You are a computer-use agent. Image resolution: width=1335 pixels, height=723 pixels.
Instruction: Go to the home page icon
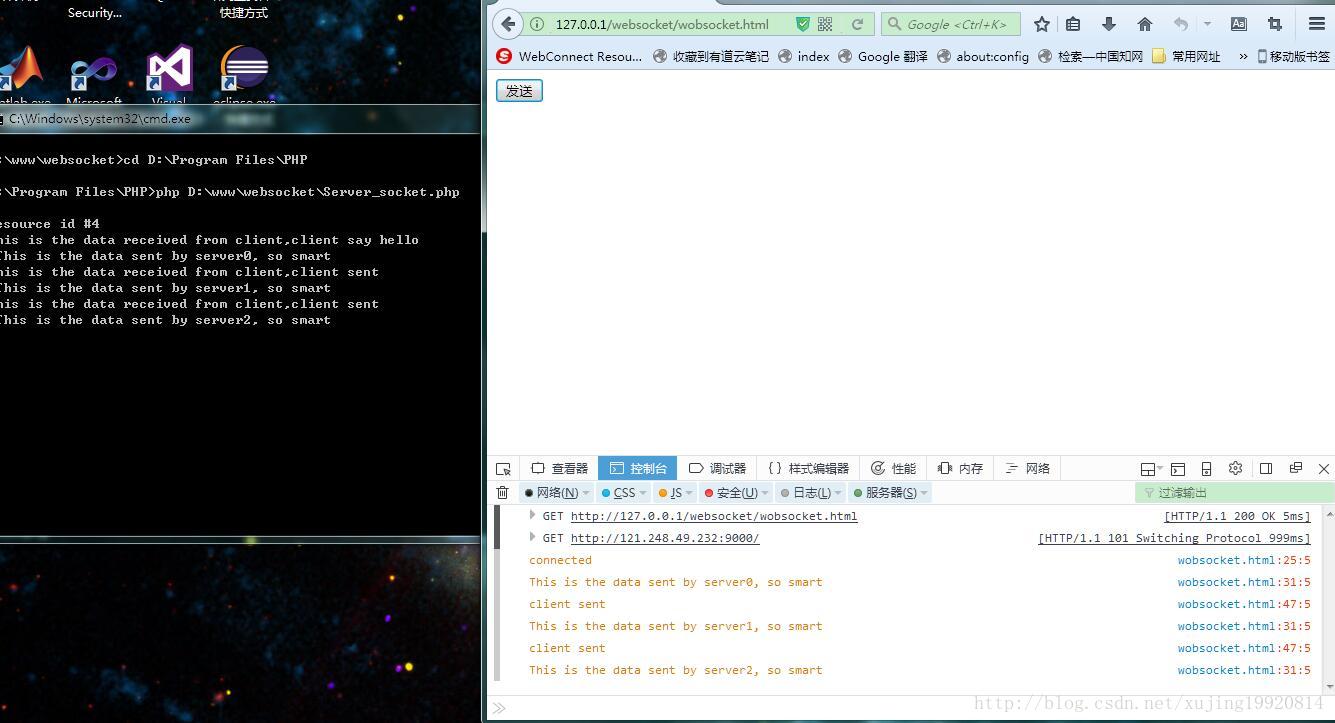point(1145,24)
